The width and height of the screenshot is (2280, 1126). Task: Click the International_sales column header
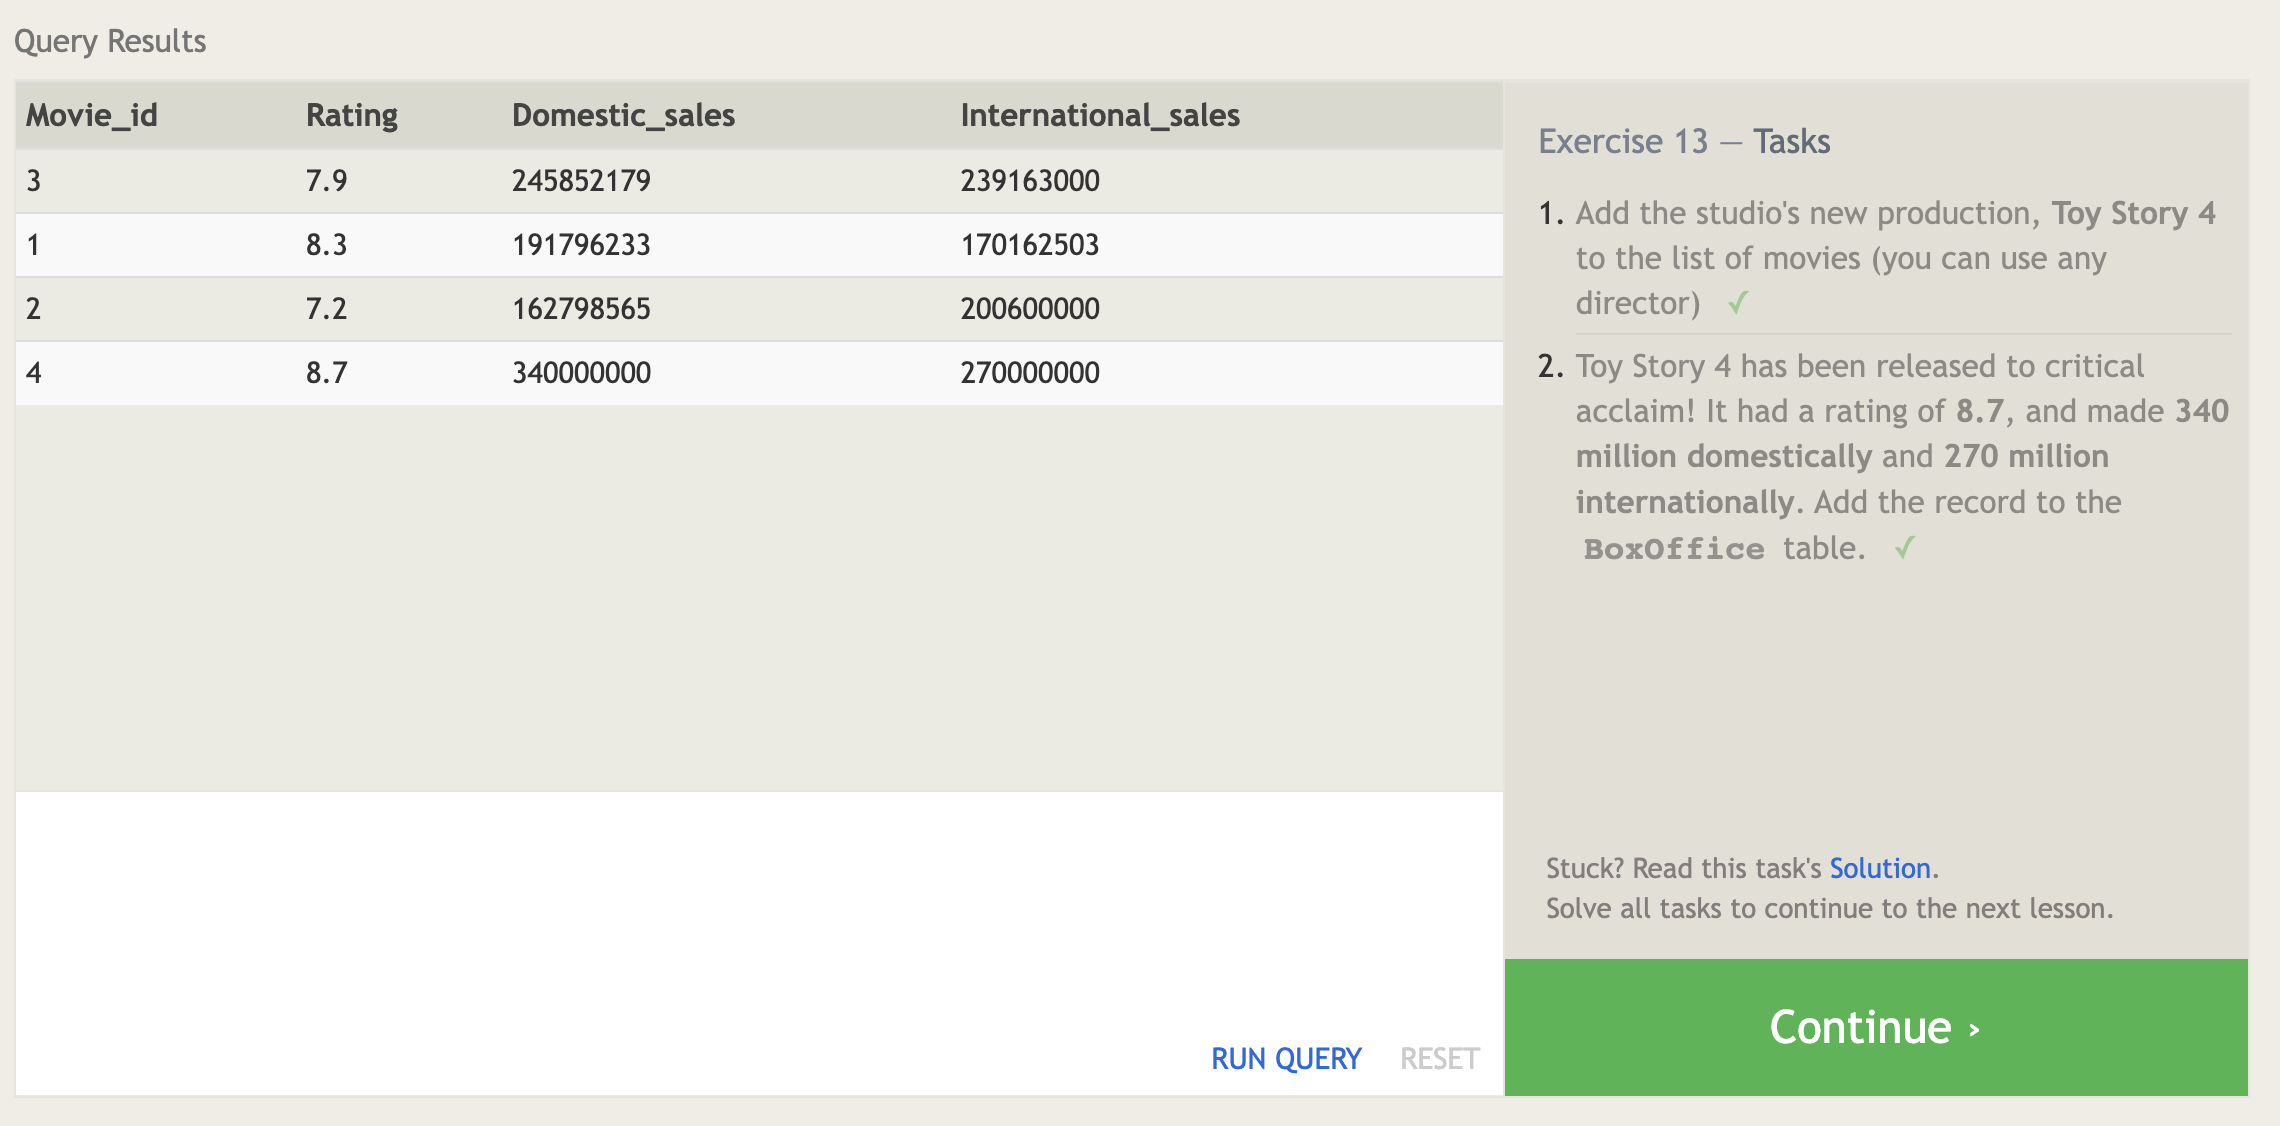tap(1099, 115)
